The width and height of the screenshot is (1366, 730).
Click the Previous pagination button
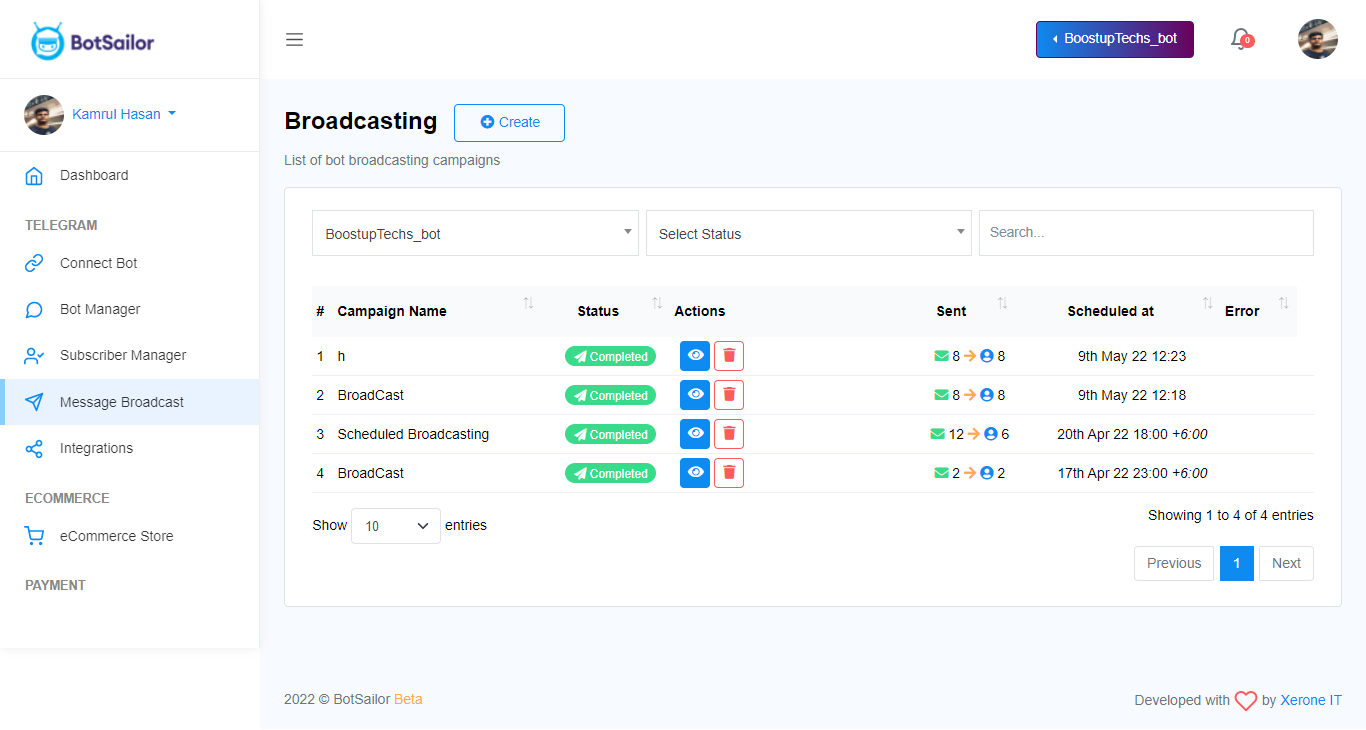coord(1174,563)
